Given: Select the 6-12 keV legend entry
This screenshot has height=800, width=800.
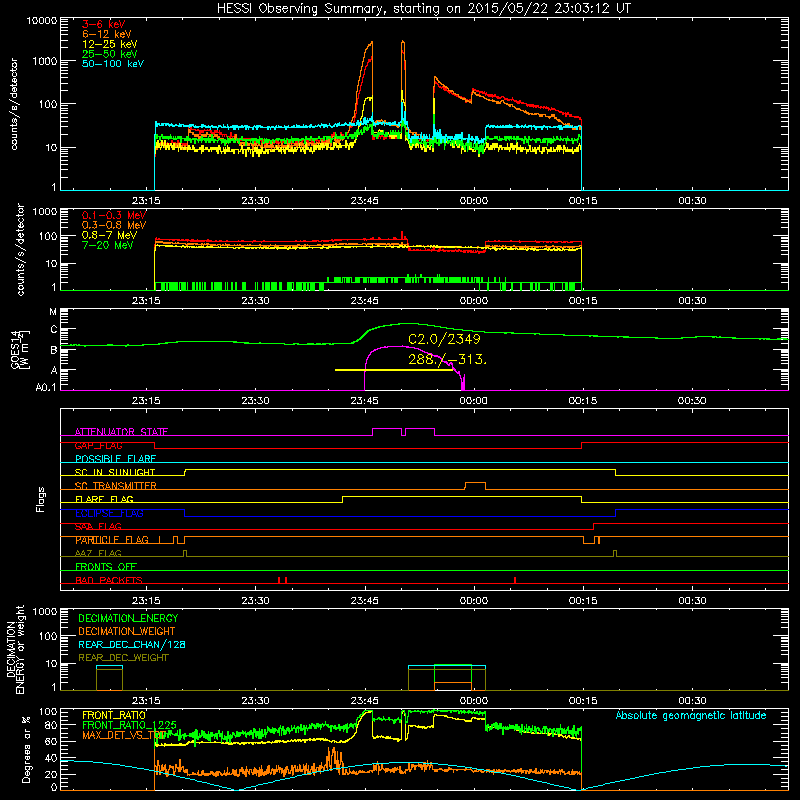Looking at the screenshot, I should [x=107, y=34].
